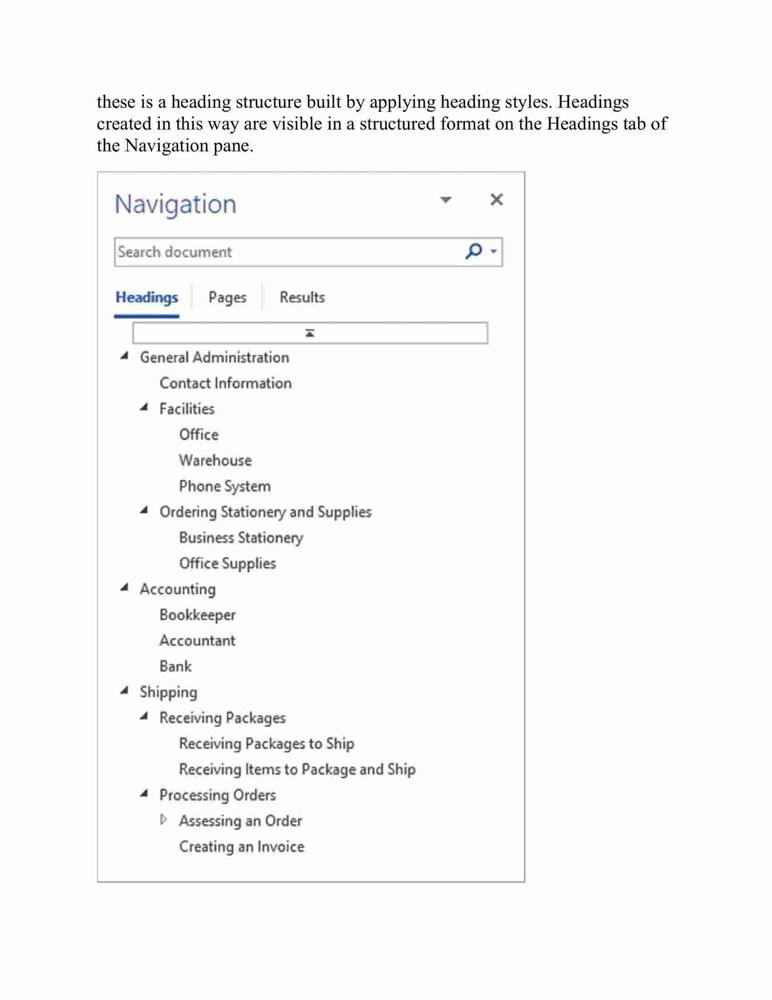Select the Bookkeeper heading
Image resolution: width=772 pixels, height=1000 pixels.
click(197, 615)
